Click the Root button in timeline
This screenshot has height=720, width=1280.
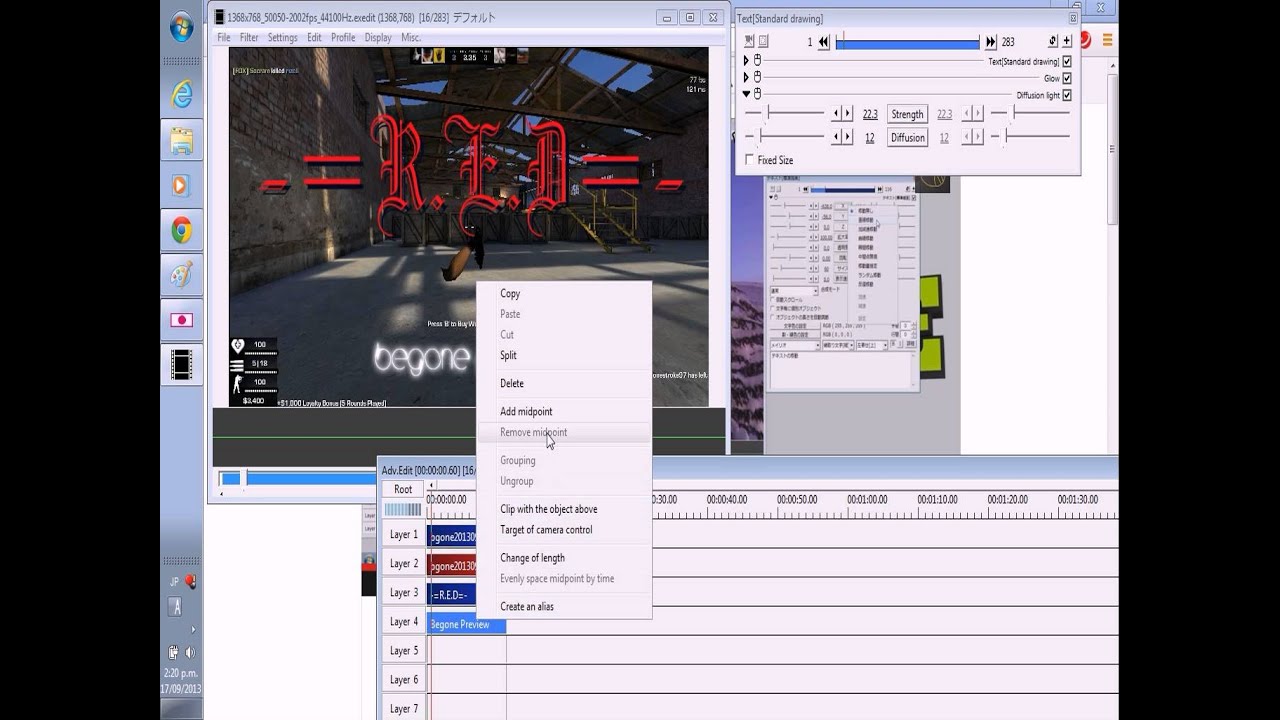click(x=403, y=489)
